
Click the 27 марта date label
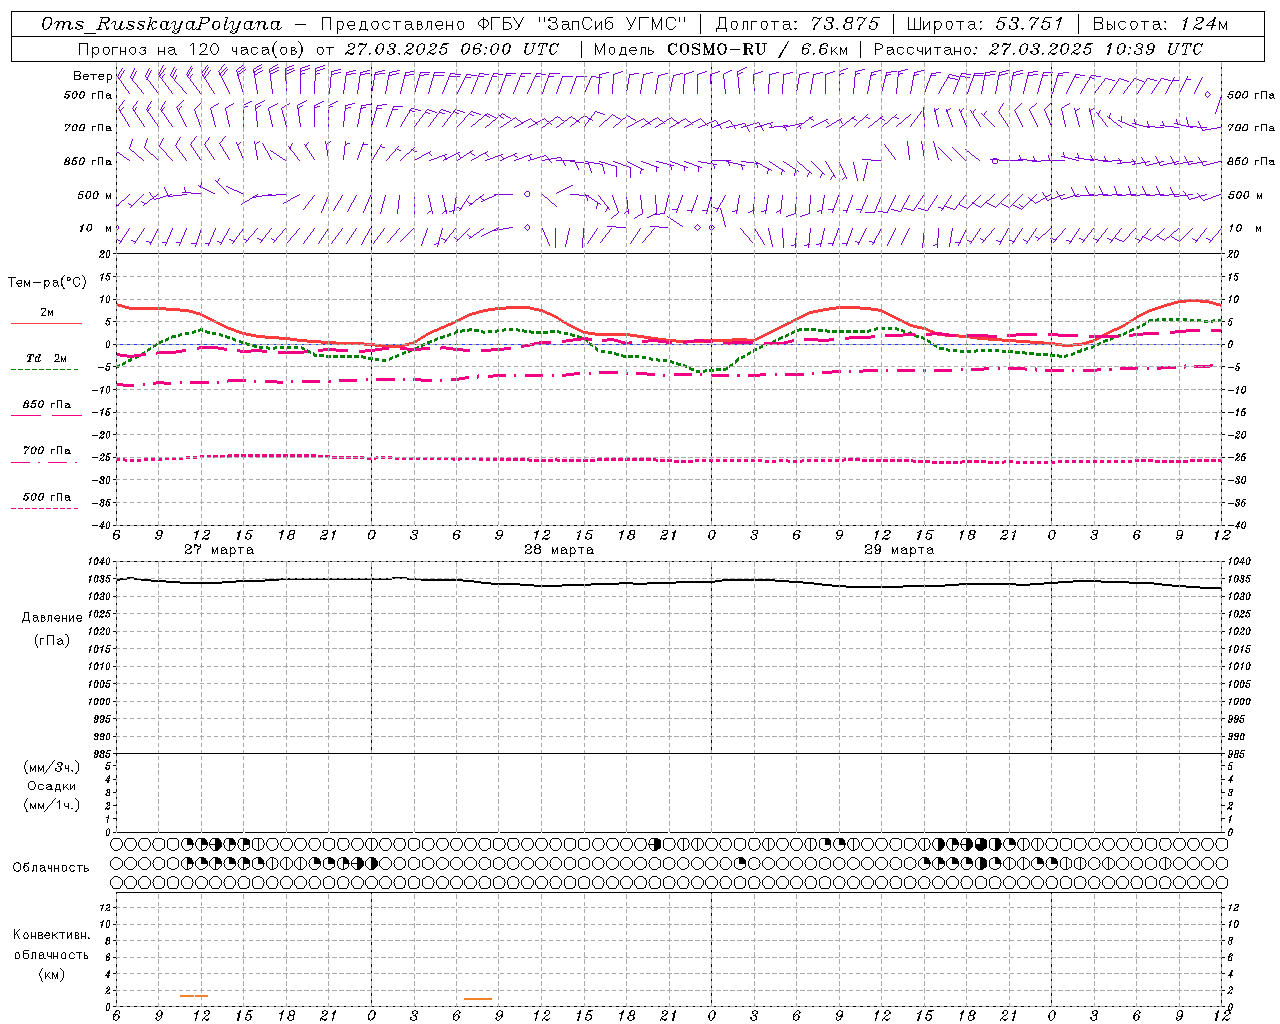[219, 550]
